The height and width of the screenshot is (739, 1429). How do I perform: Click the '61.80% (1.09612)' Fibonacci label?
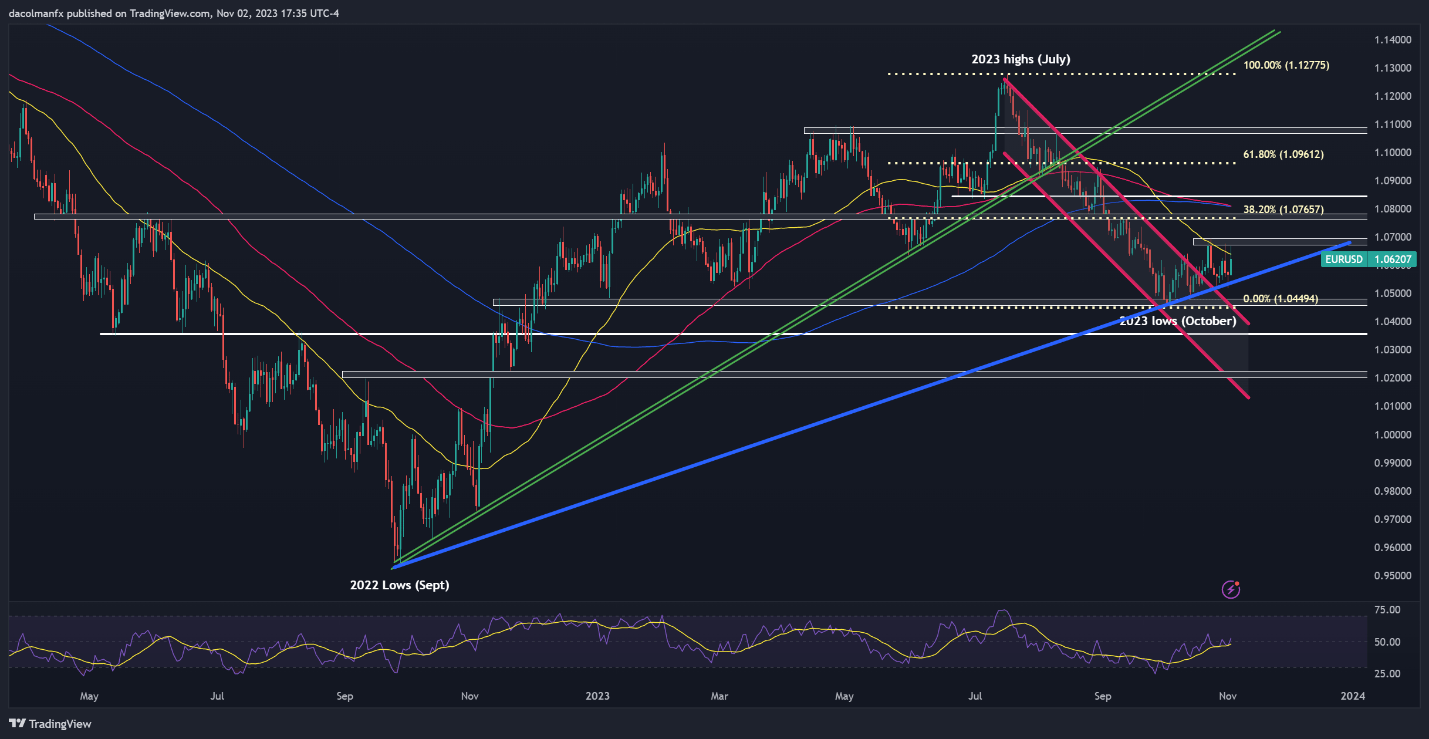point(1286,155)
